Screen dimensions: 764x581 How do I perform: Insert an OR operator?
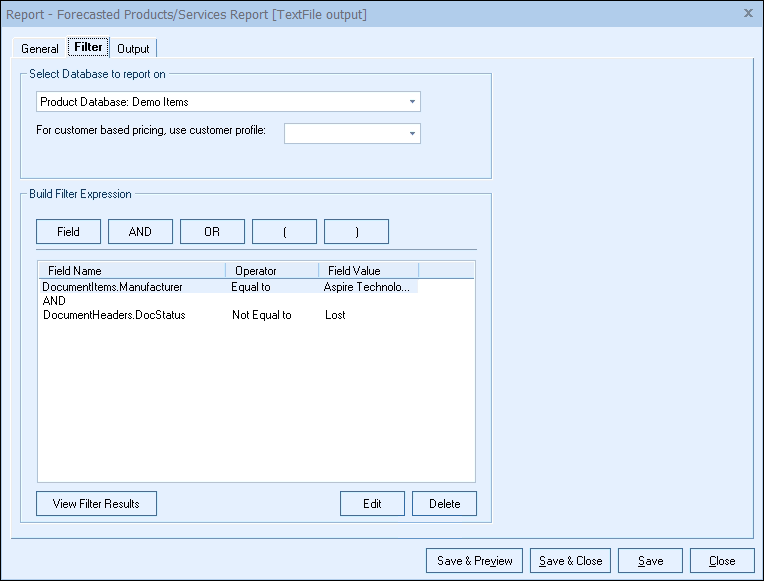tap(212, 232)
